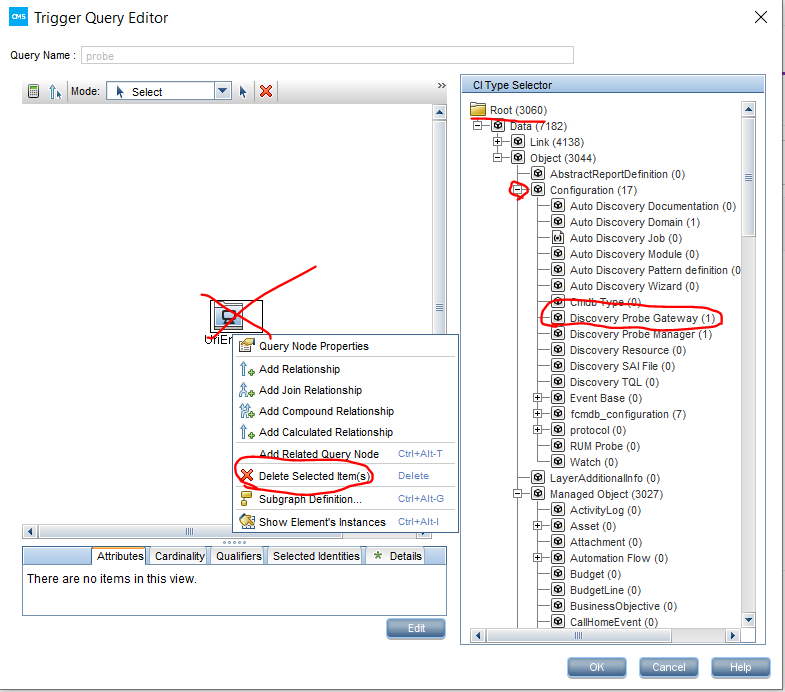Click the Query Name input field
The width and height of the screenshot is (785, 692).
pos(327,56)
